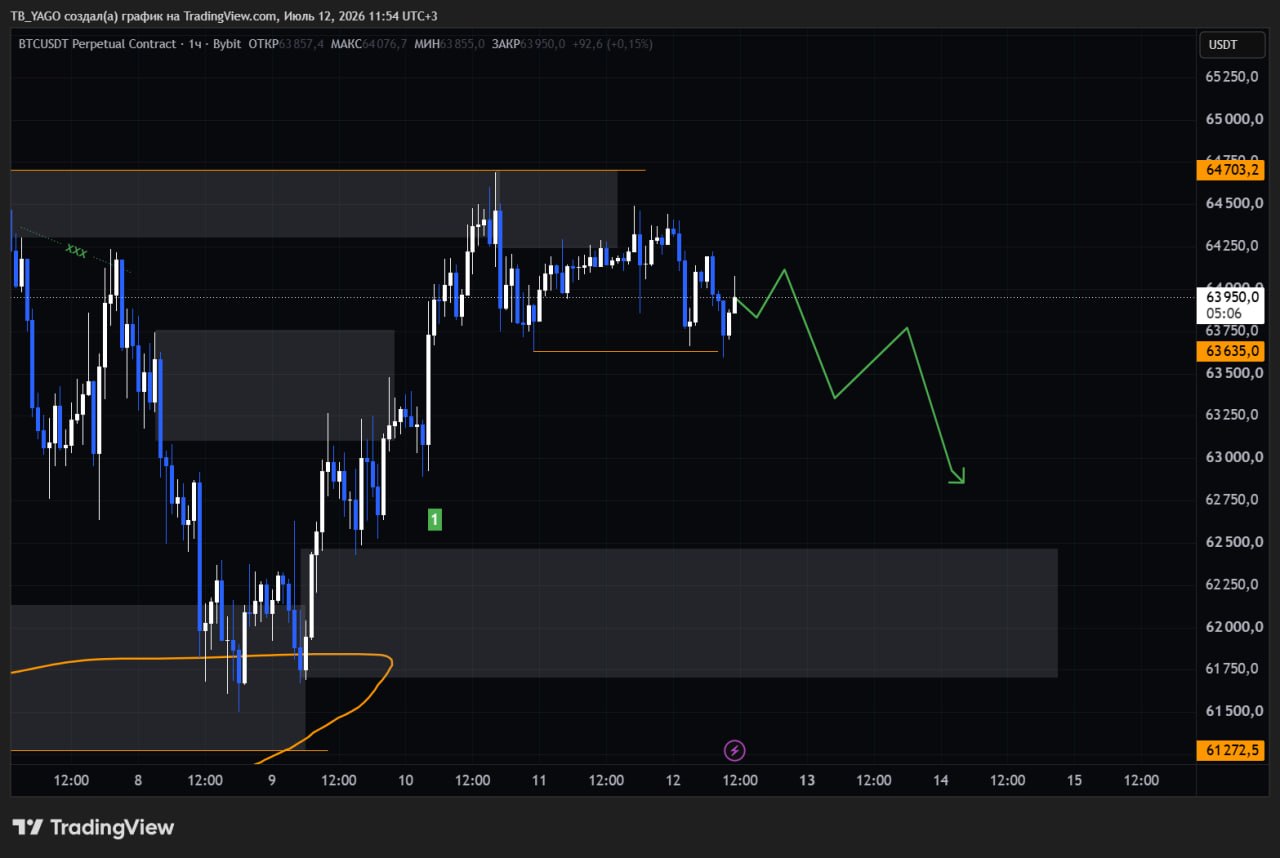The height and width of the screenshot is (858, 1280).
Task: Click the current price tag 63950,0 on axis
Action: click(1230, 297)
